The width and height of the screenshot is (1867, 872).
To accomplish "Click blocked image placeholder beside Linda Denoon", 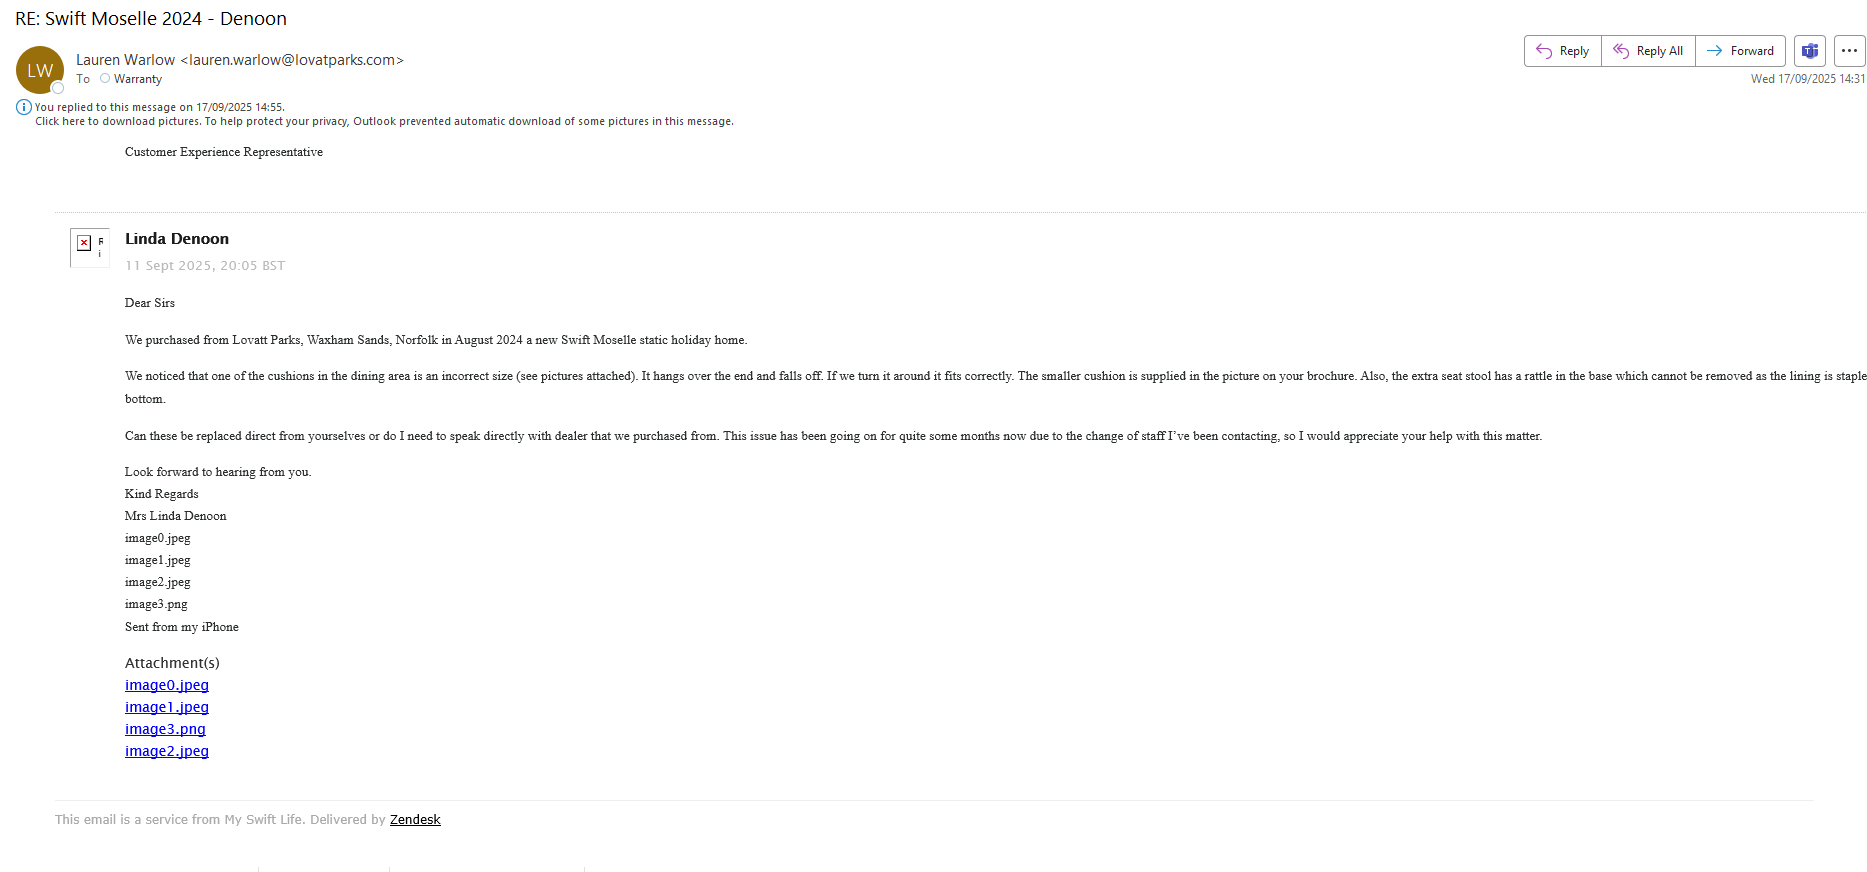I will [85, 243].
